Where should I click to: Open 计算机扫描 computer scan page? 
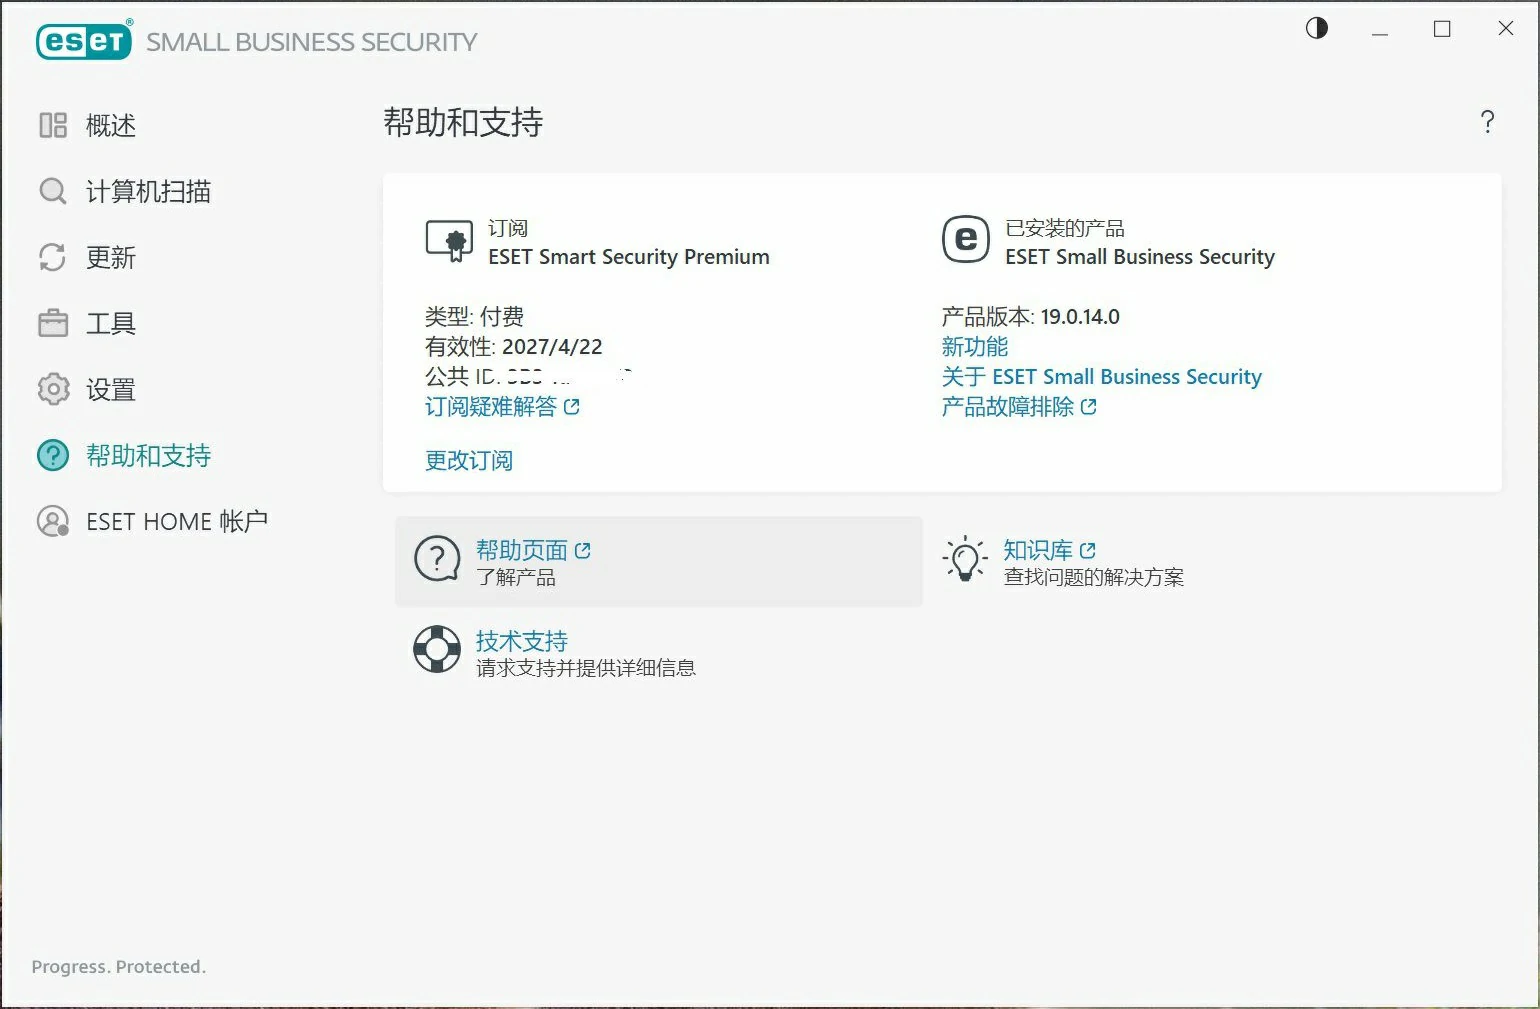(148, 192)
